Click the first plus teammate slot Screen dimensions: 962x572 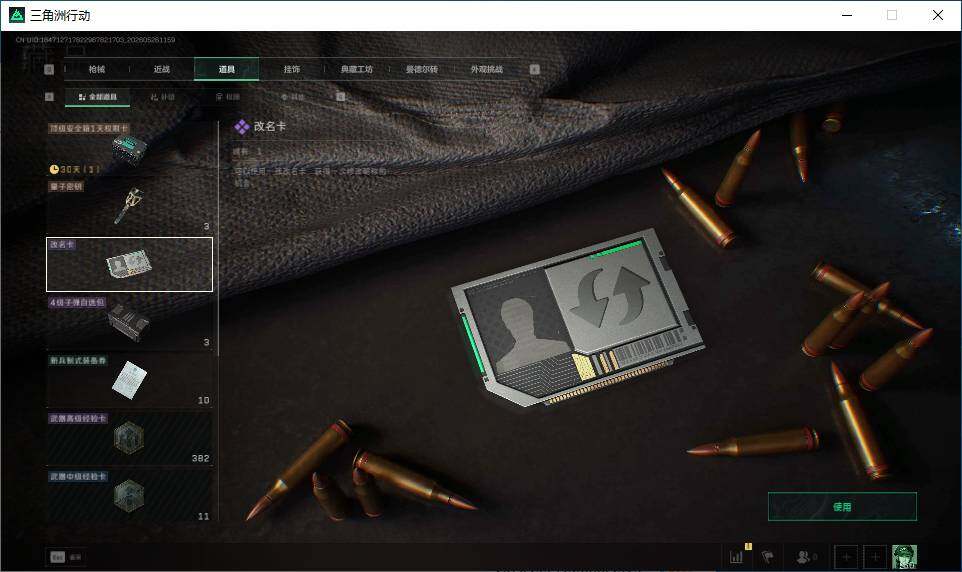coord(846,557)
